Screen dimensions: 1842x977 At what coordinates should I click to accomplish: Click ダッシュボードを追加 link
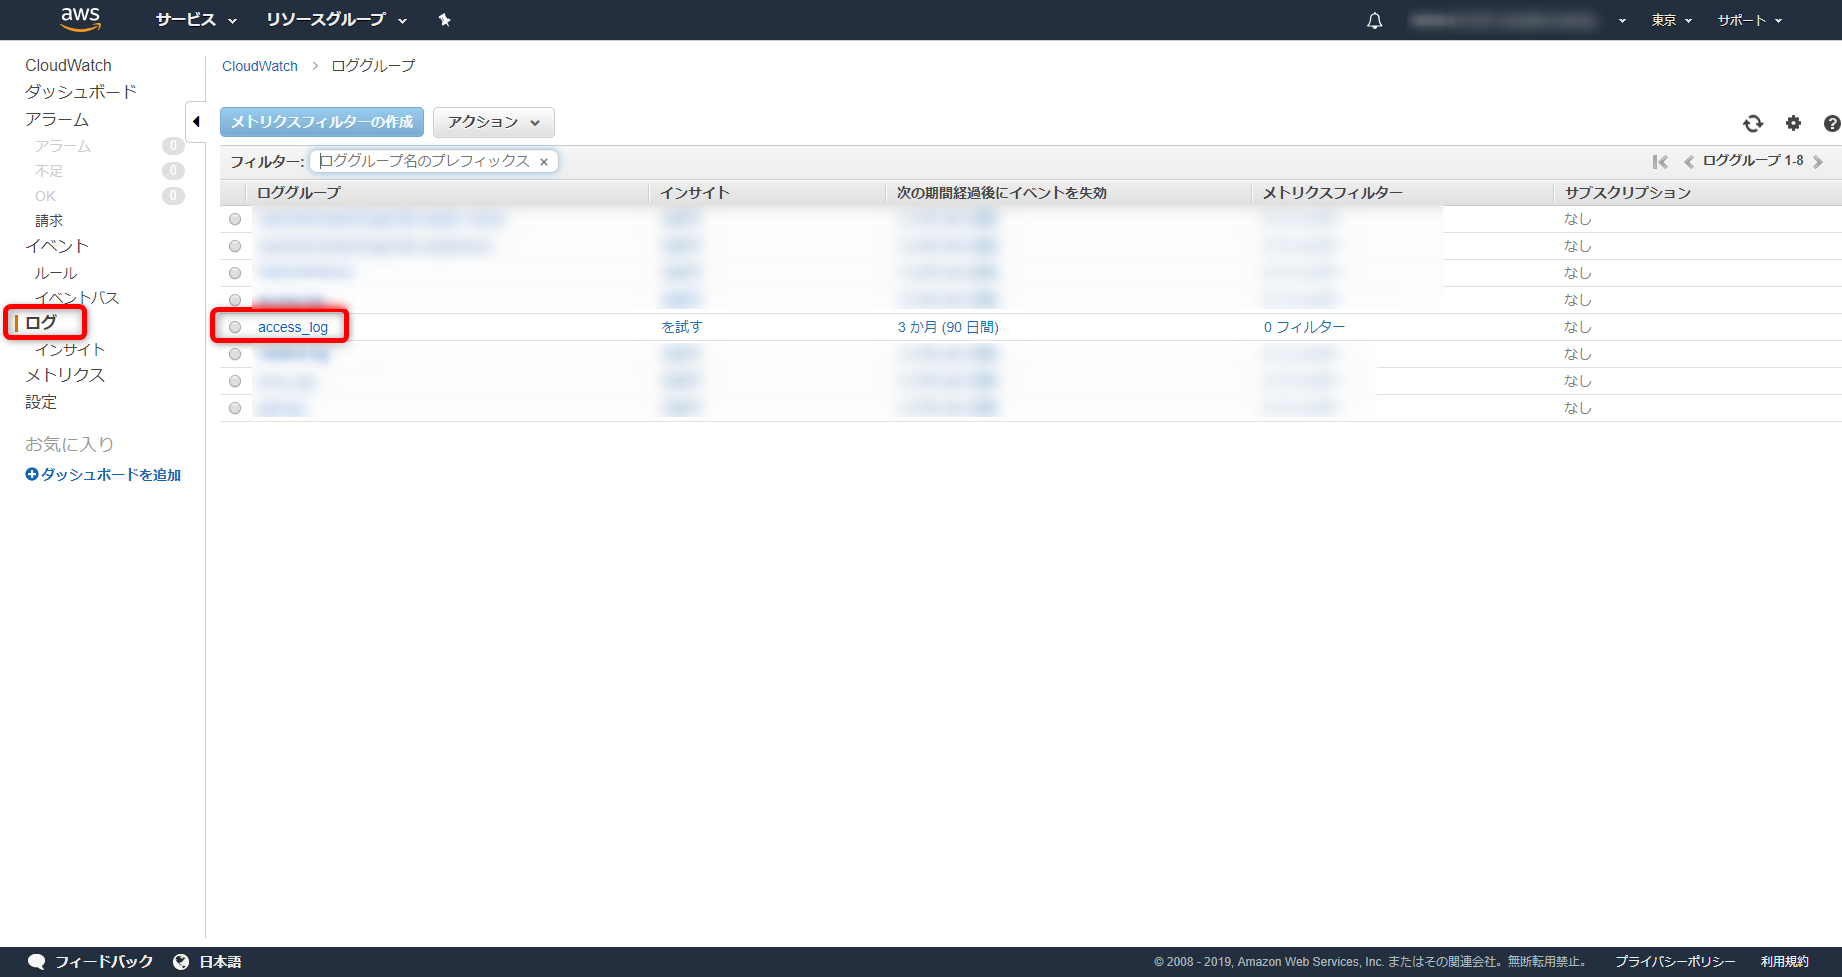coord(103,475)
